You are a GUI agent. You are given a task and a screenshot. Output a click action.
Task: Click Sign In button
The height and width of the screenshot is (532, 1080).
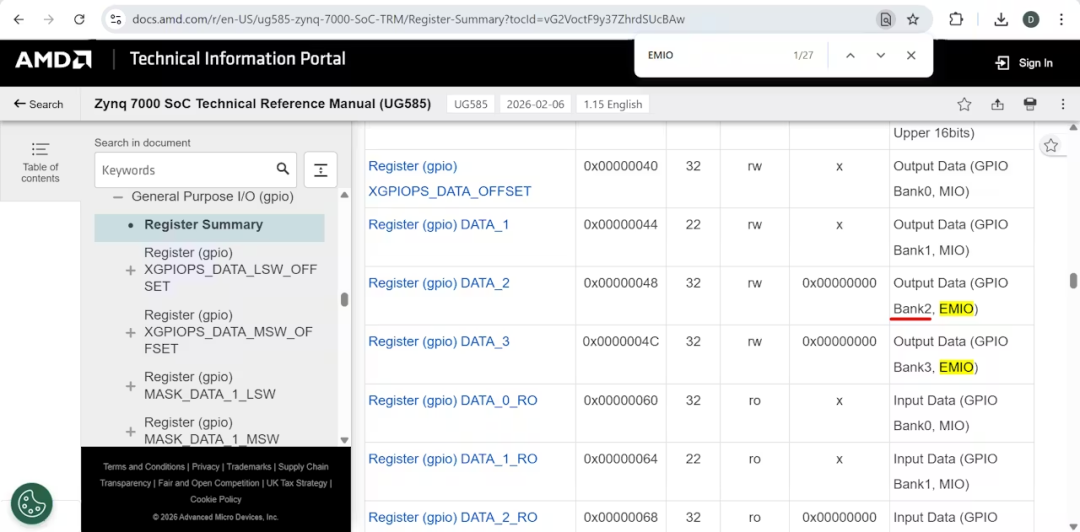click(1024, 63)
